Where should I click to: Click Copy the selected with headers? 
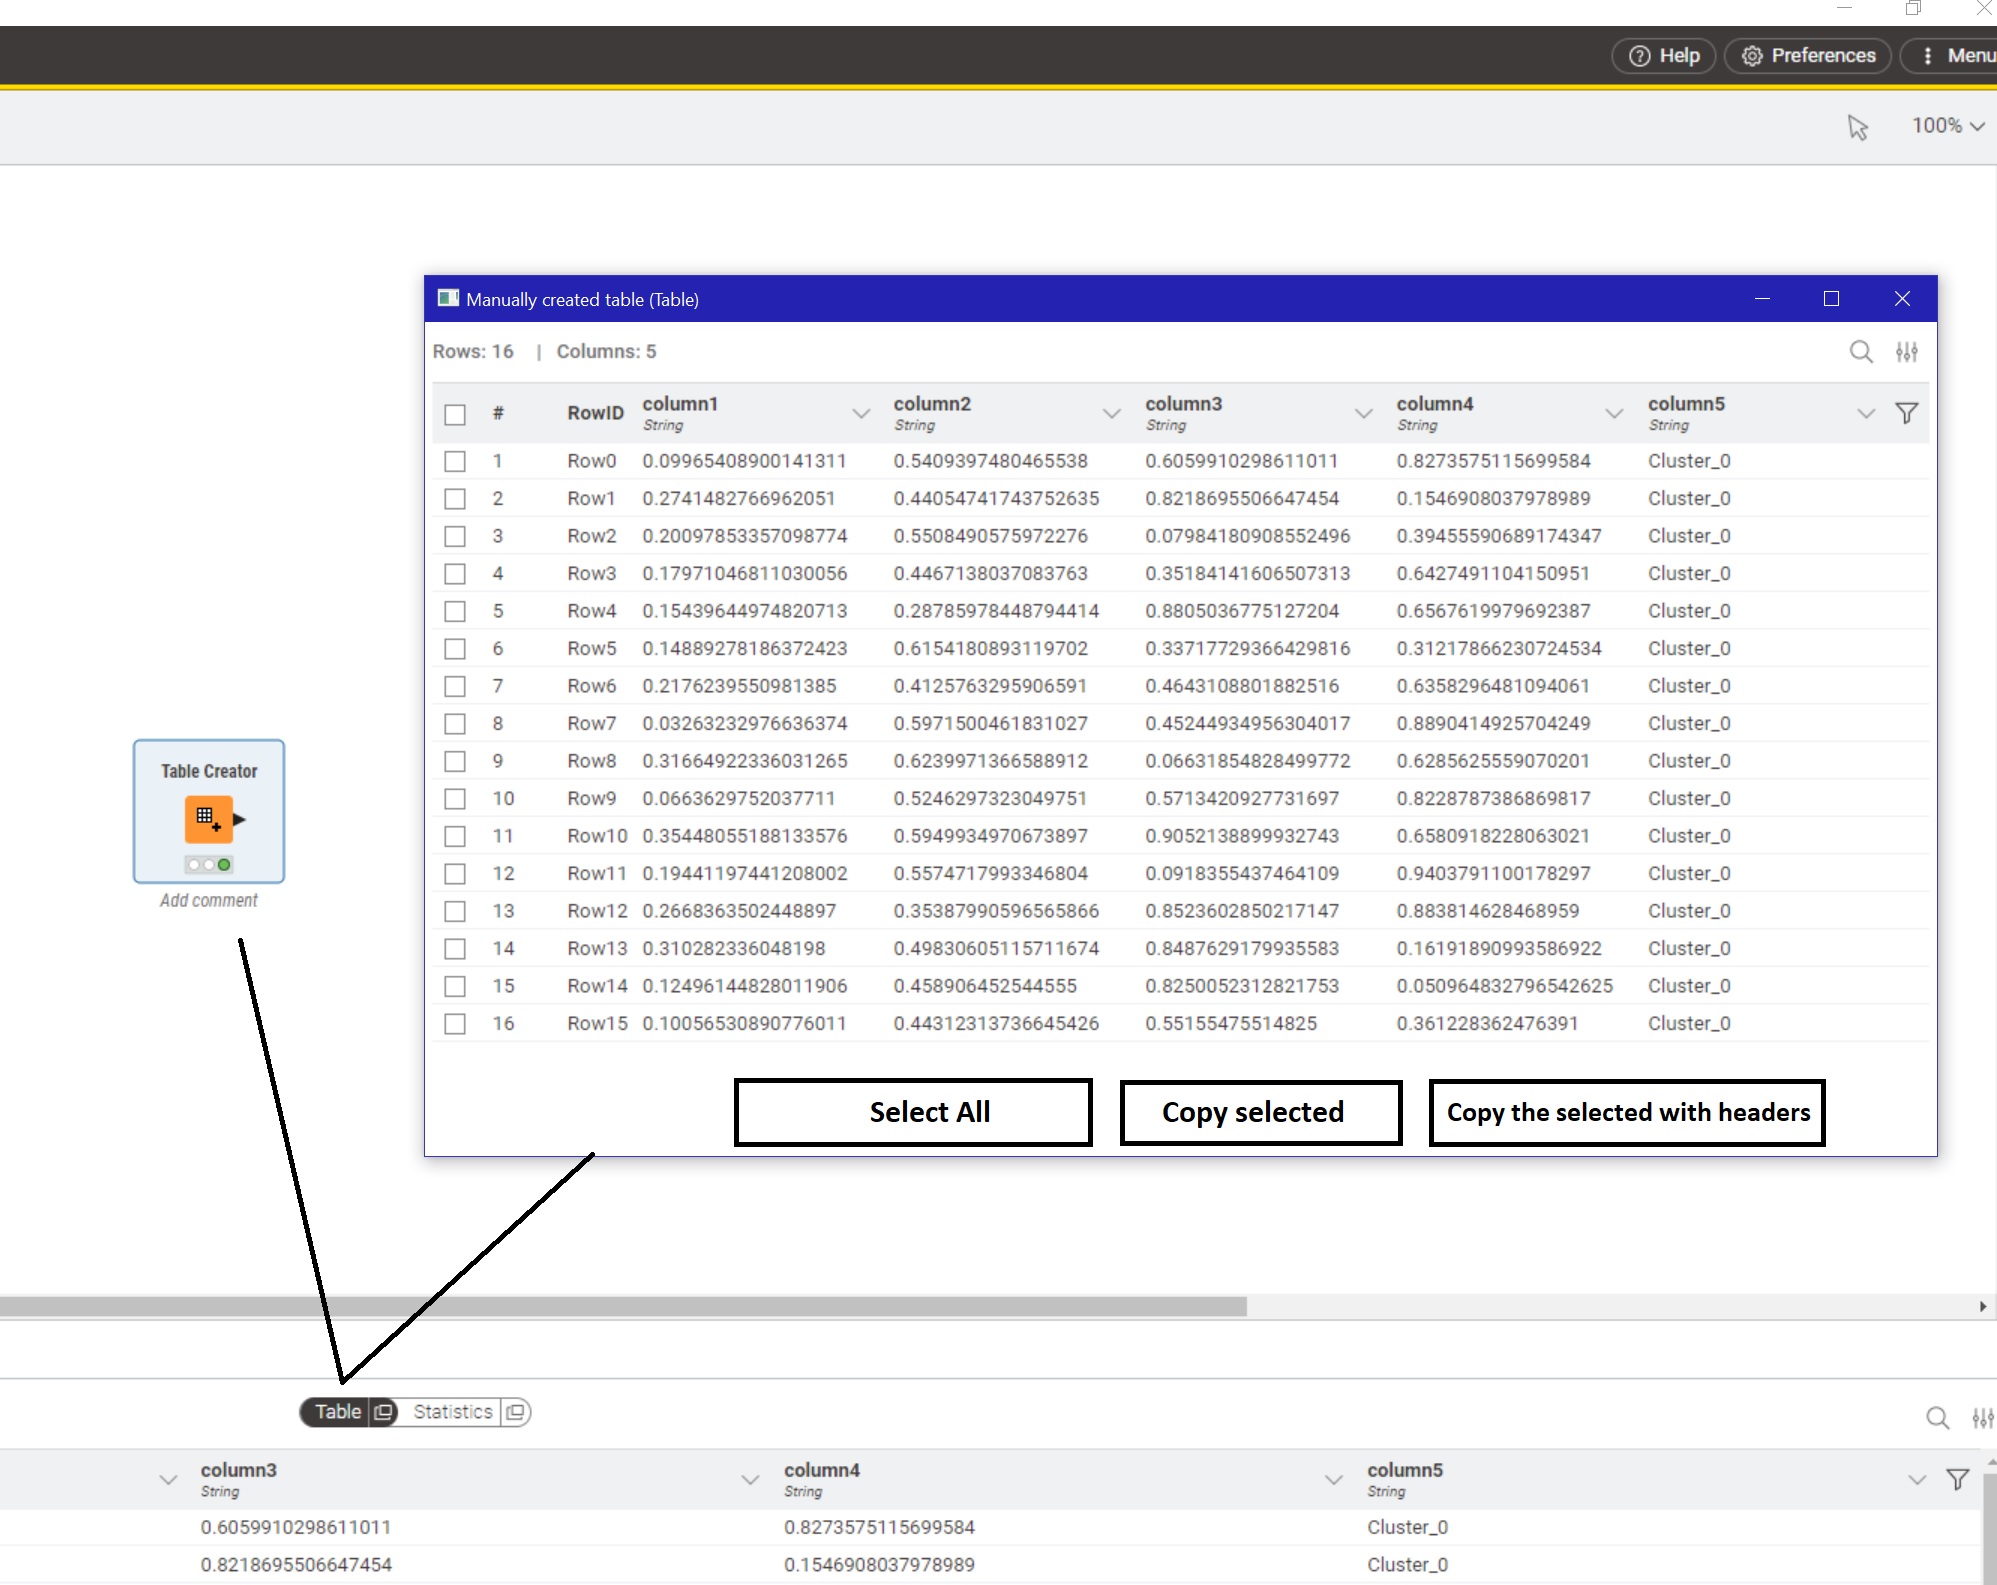(x=1627, y=1112)
